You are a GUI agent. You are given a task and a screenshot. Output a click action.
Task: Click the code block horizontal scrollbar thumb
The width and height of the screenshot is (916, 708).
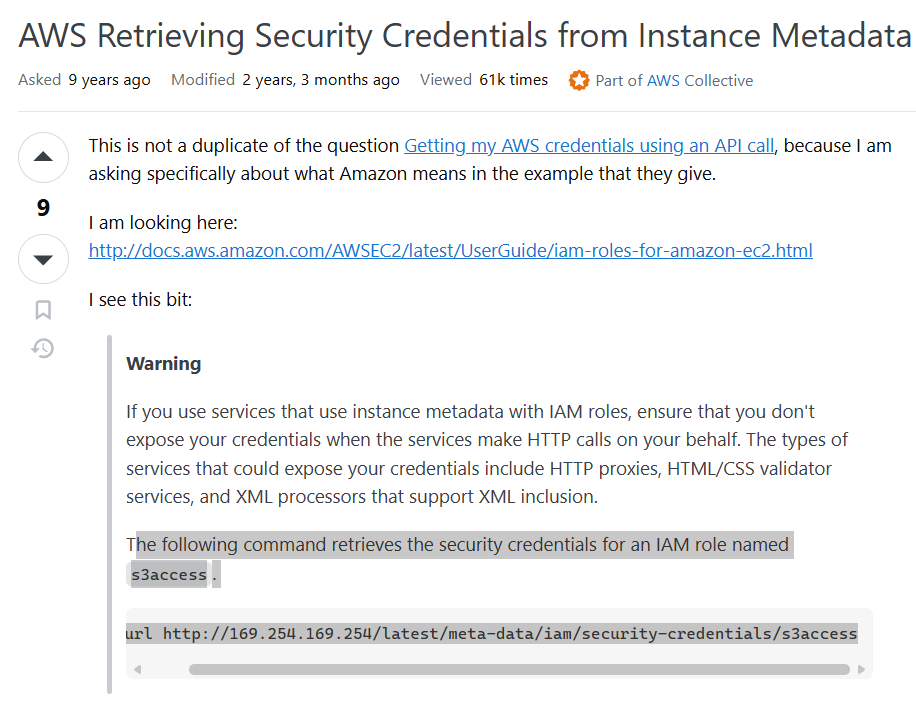point(518,669)
